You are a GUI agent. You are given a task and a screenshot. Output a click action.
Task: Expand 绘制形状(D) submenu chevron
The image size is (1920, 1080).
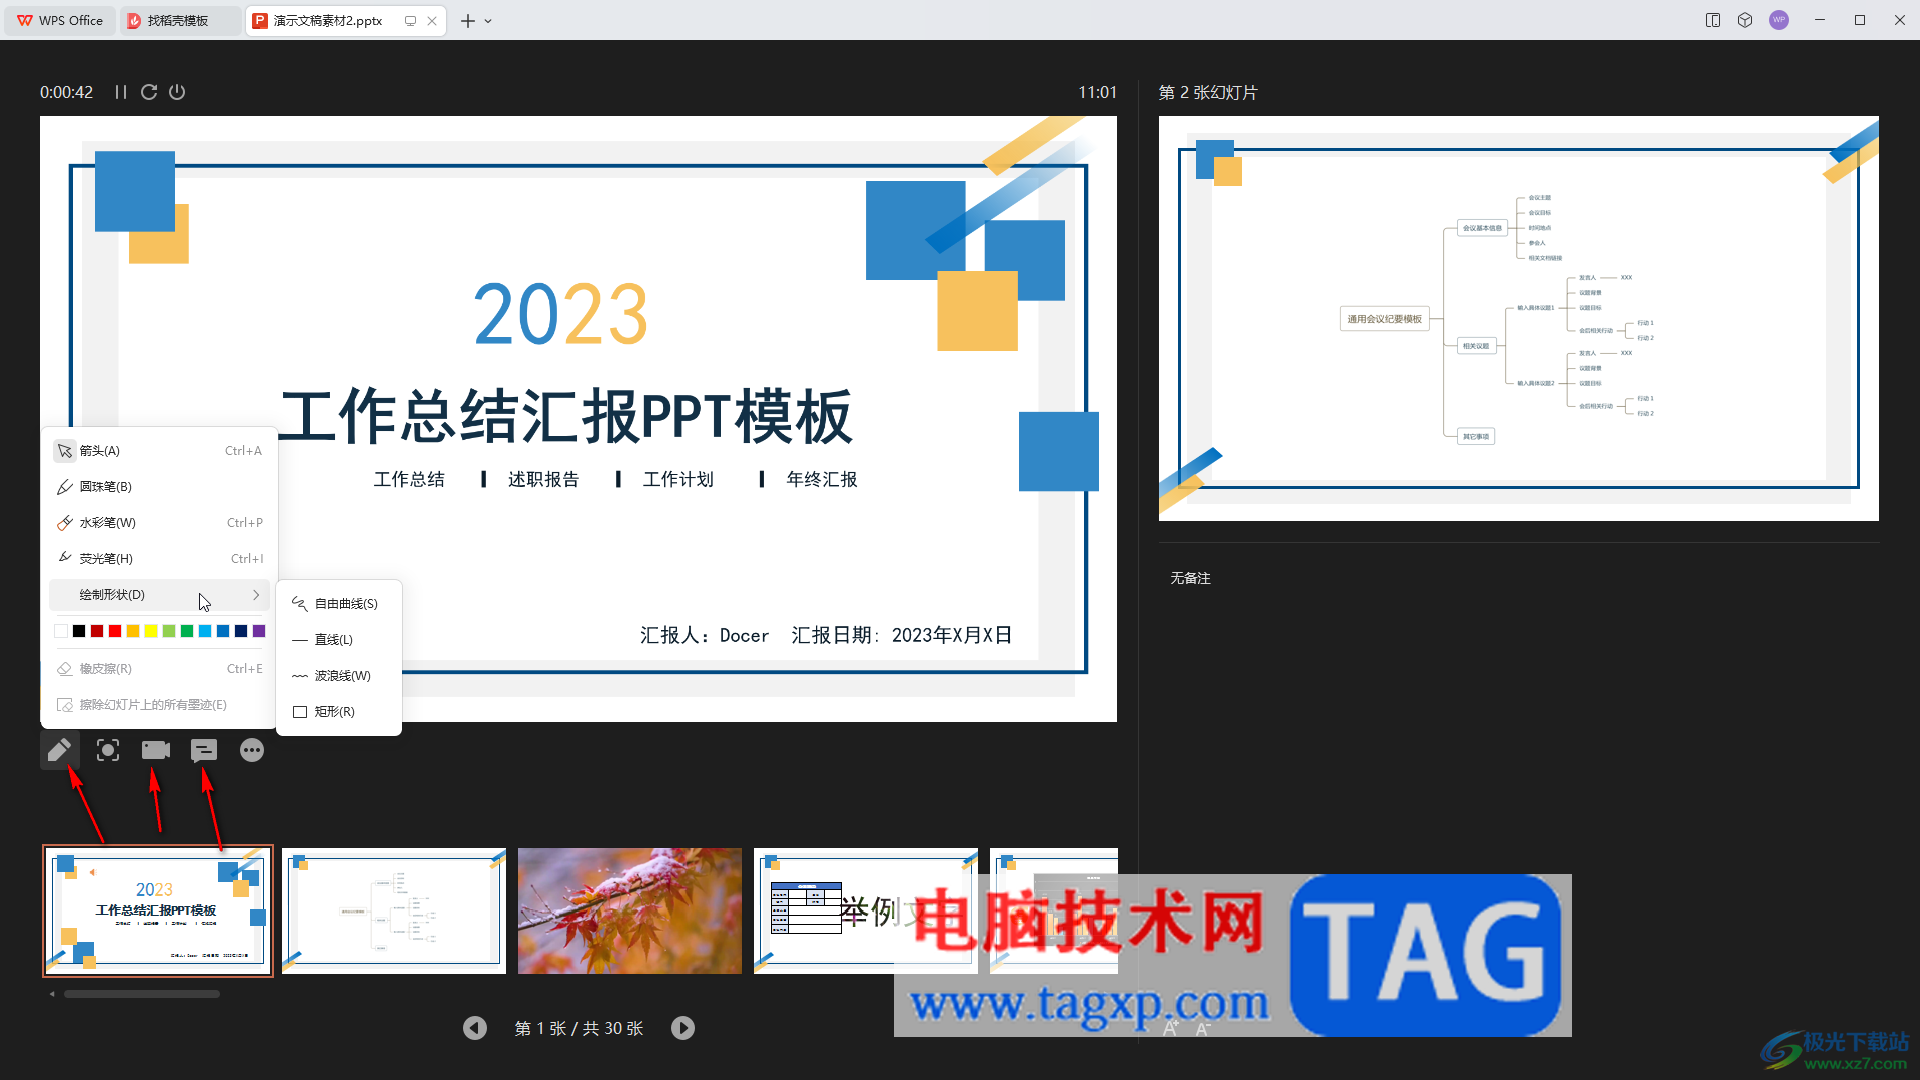256,595
